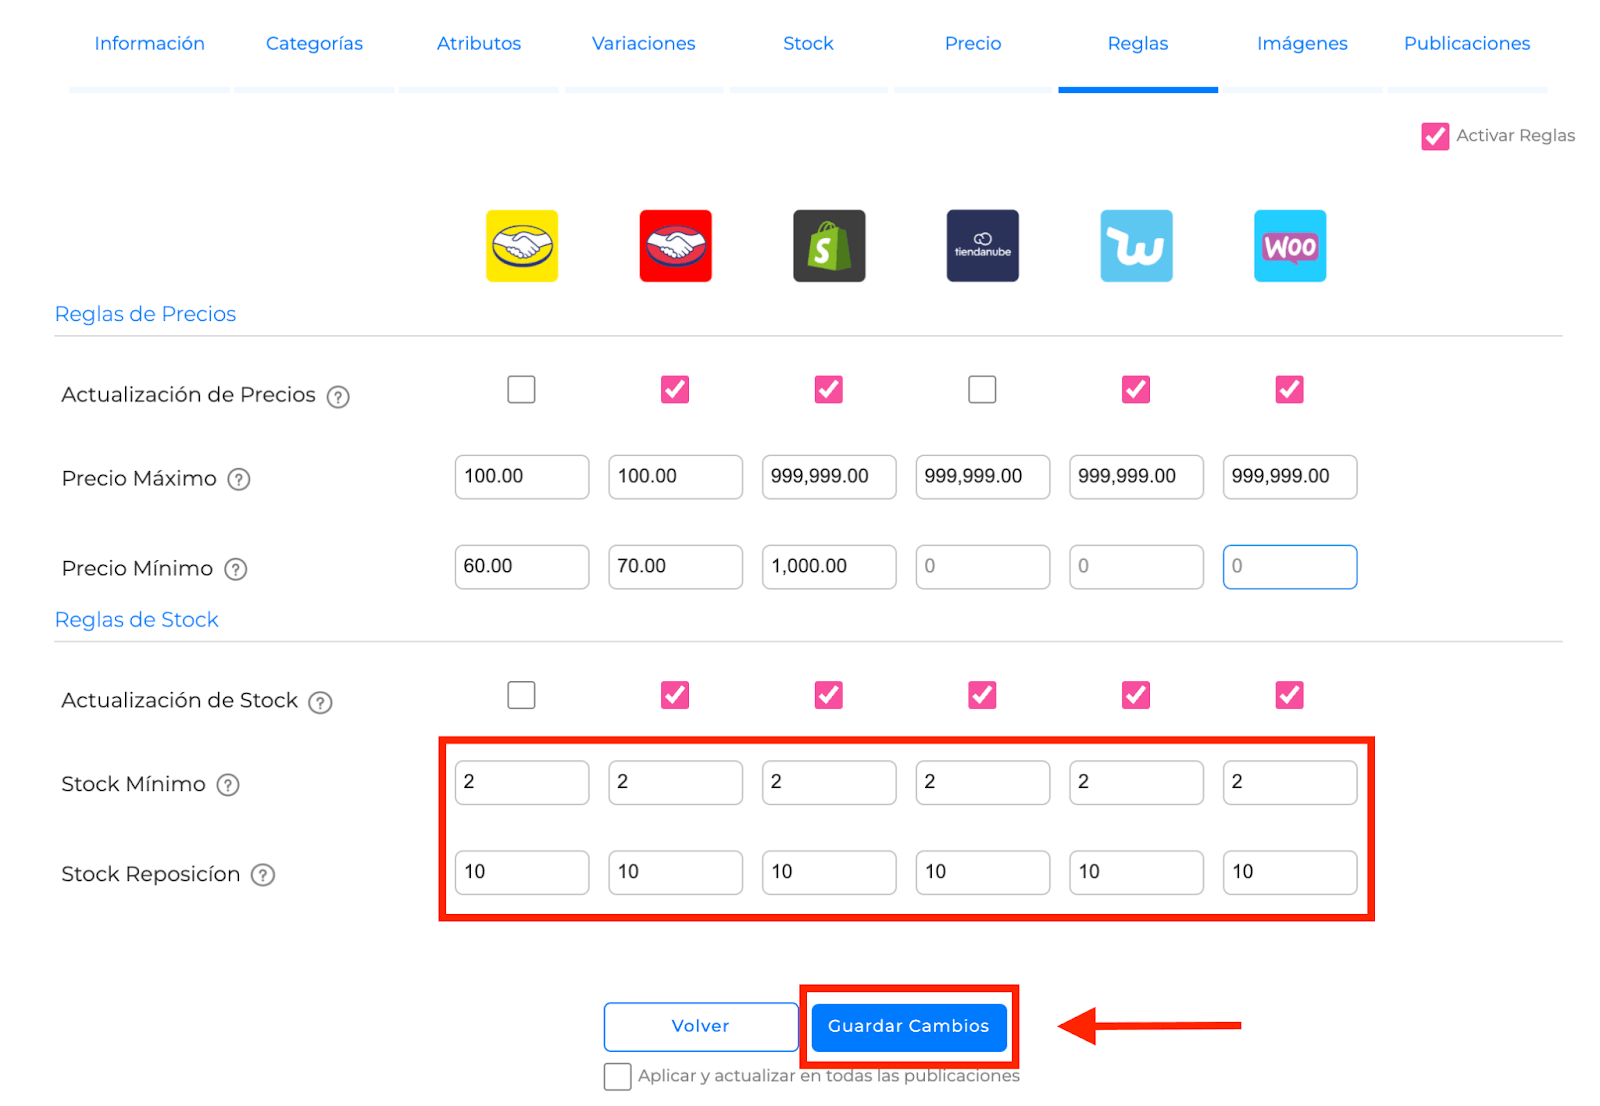Click the Reglas de Precios heading
The width and height of the screenshot is (1600, 1106).
[146, 314]
